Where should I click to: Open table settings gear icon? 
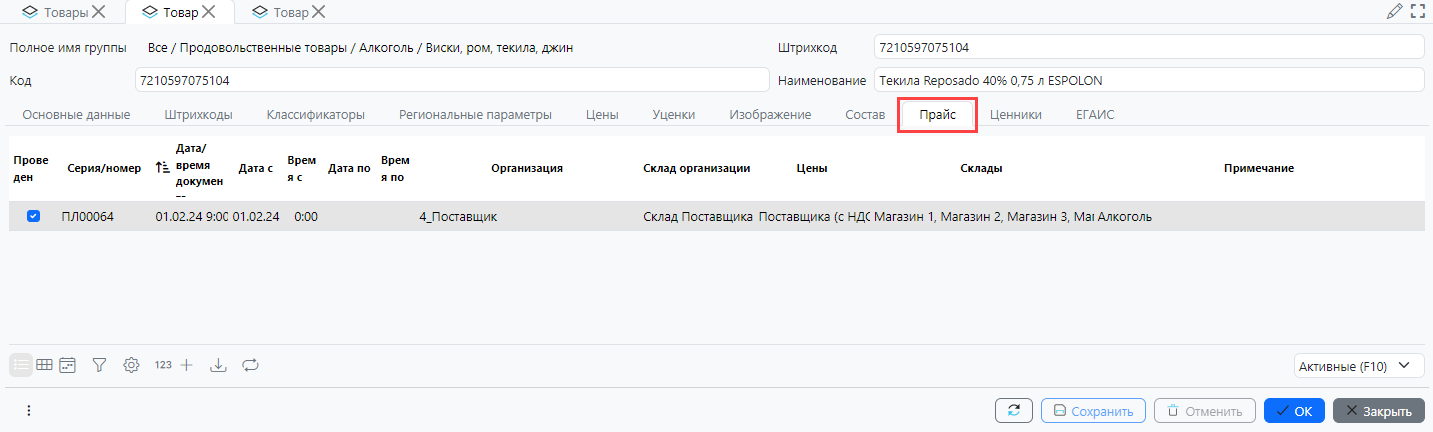pos(131,365)
